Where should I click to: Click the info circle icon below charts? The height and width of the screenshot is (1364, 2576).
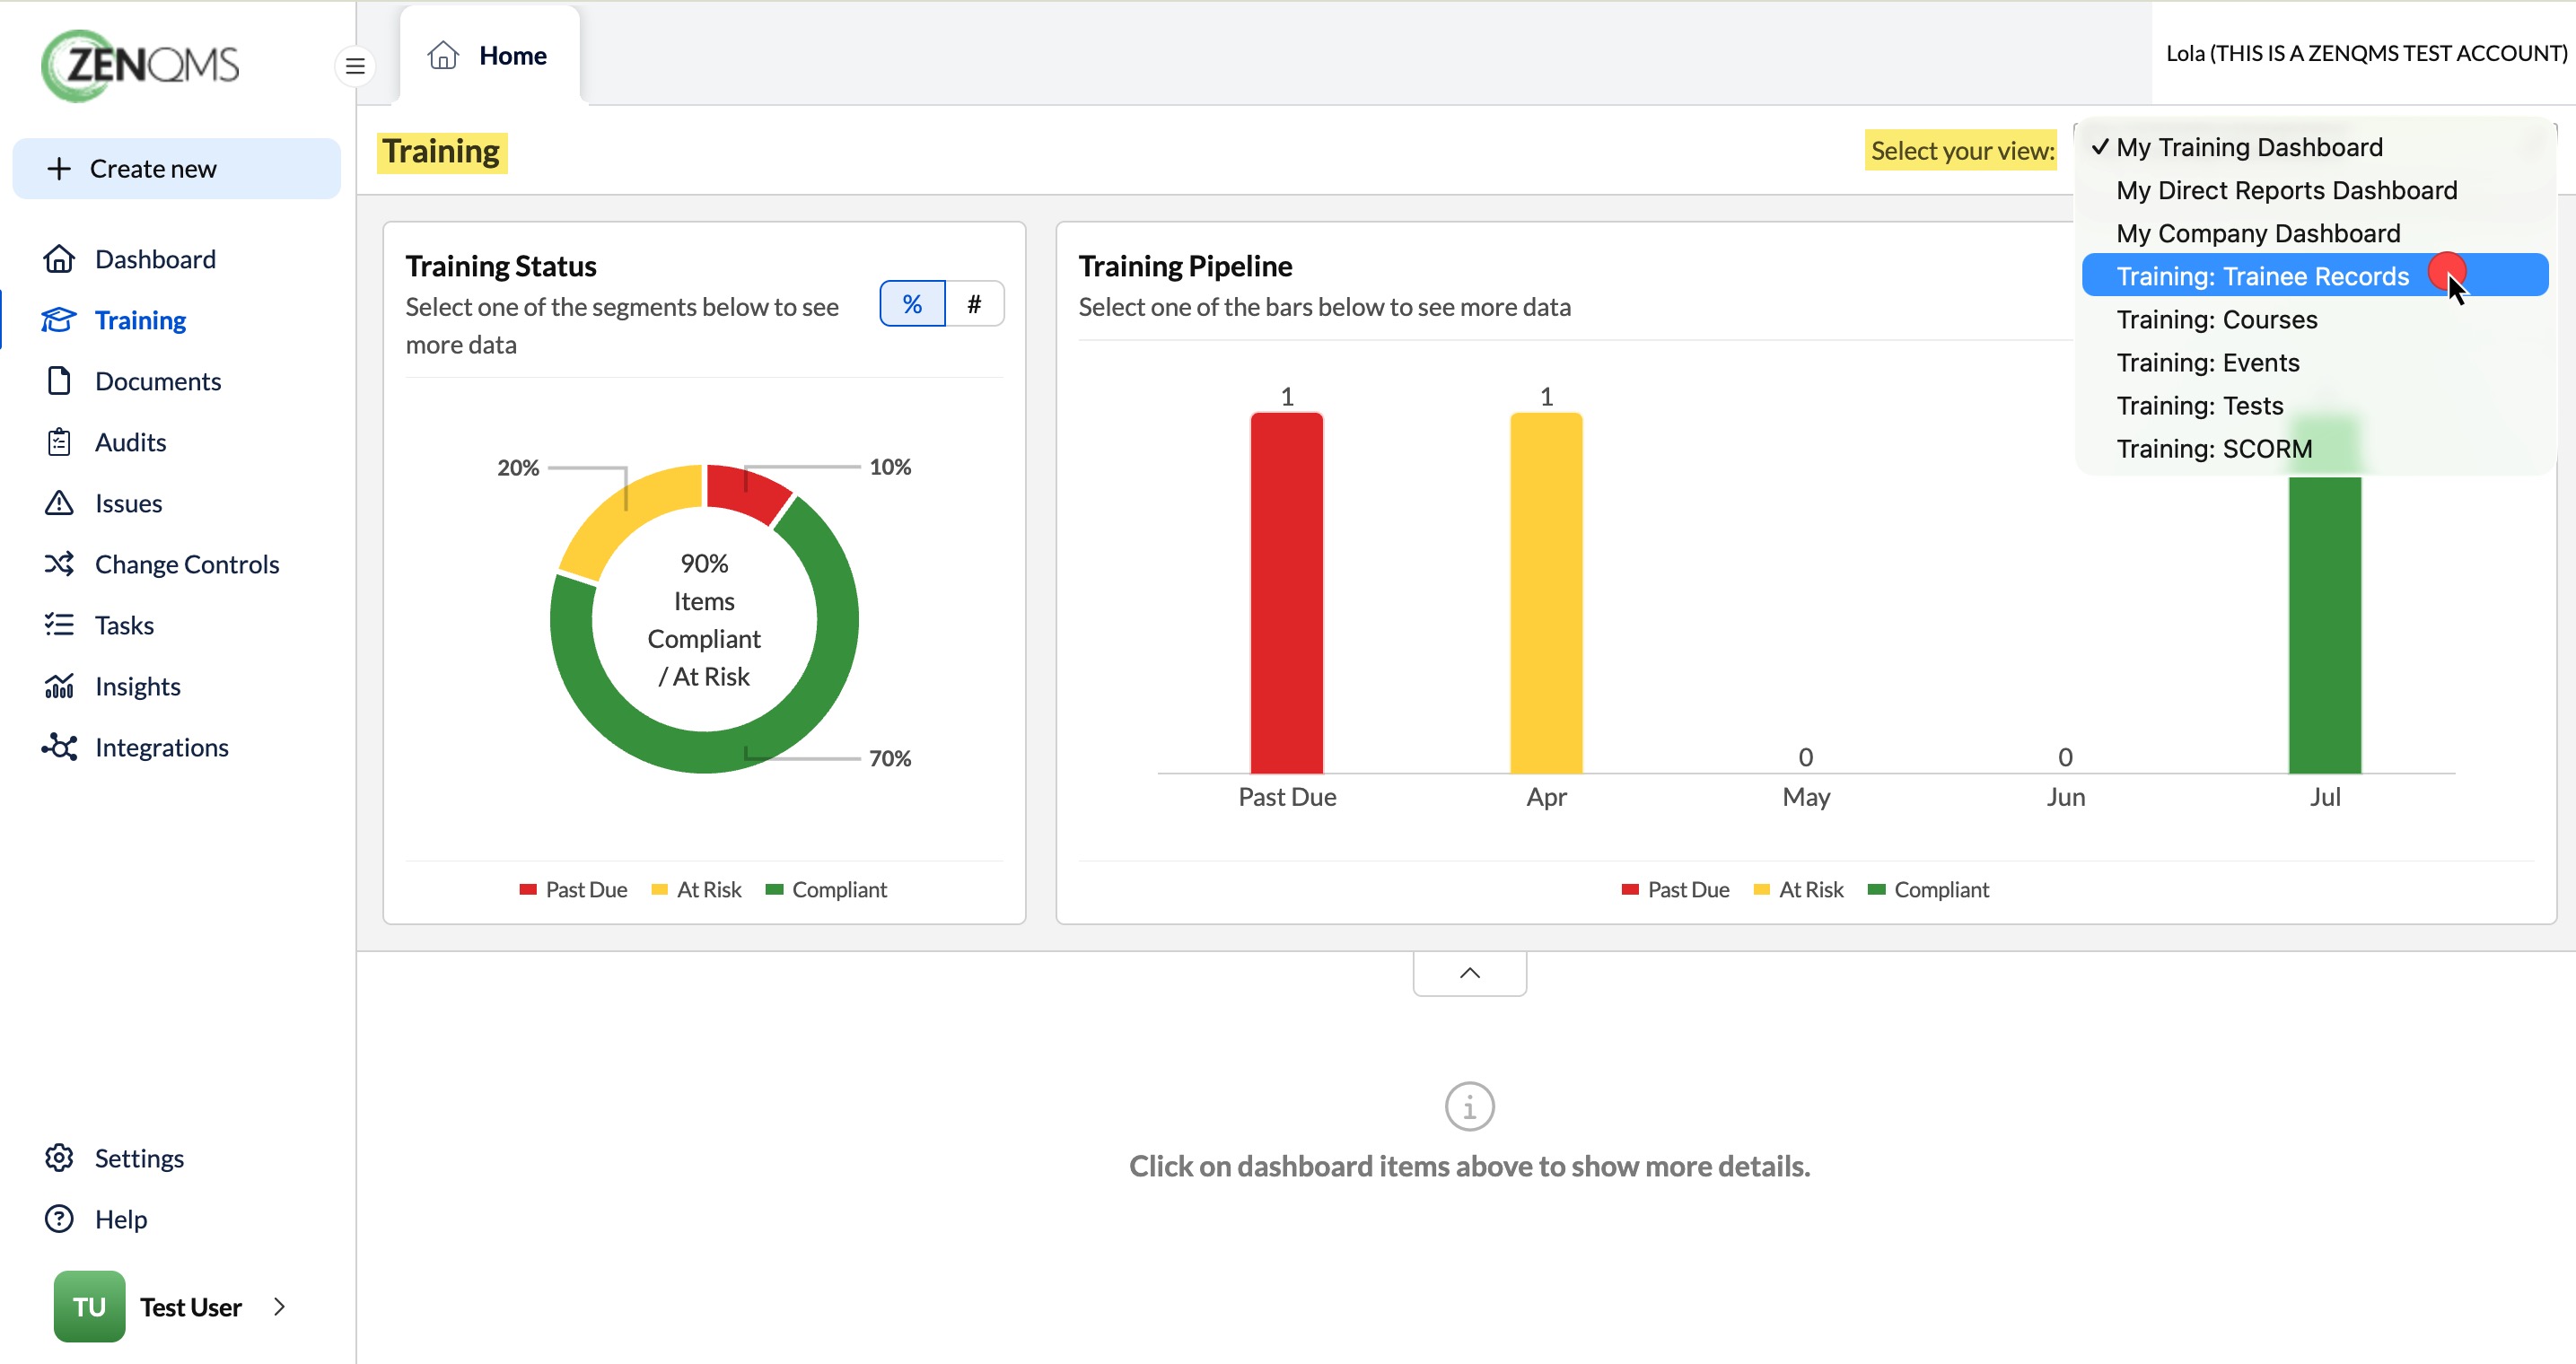click(1469, 1106)
